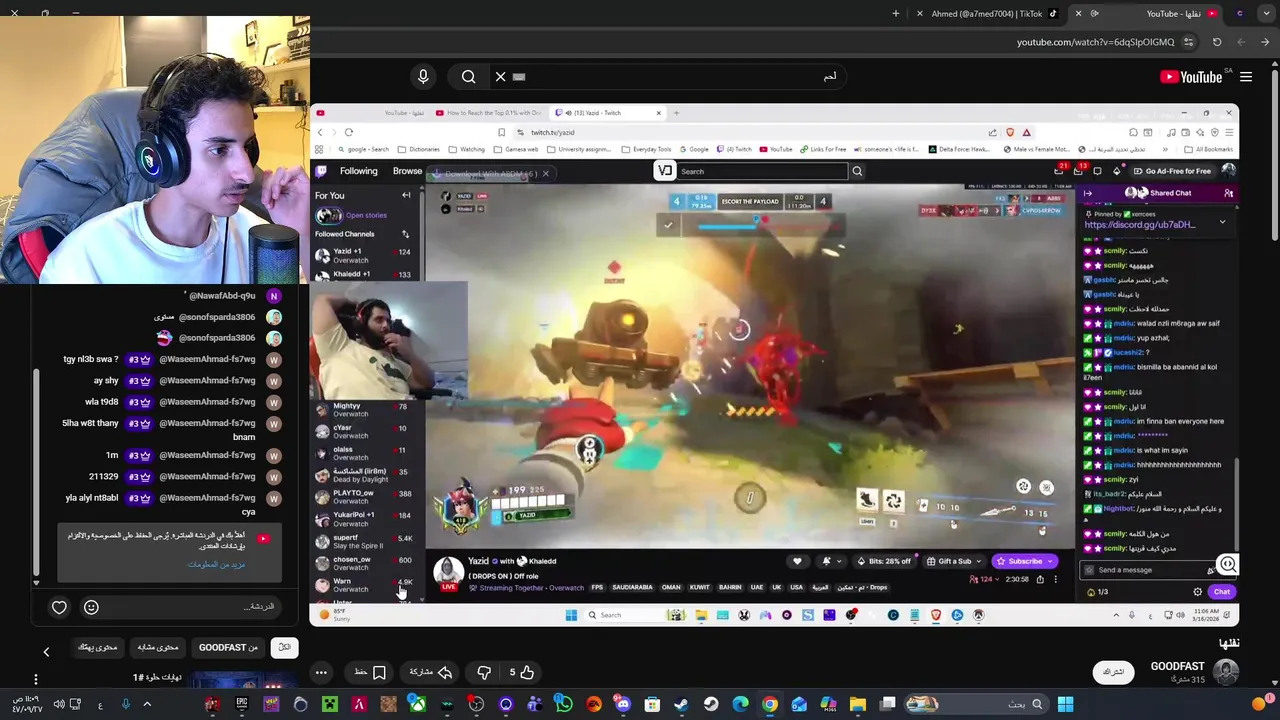Click the live chat panel scrollbar
The width and height of the screenshot is (1280, 720).
coord(37,470)
